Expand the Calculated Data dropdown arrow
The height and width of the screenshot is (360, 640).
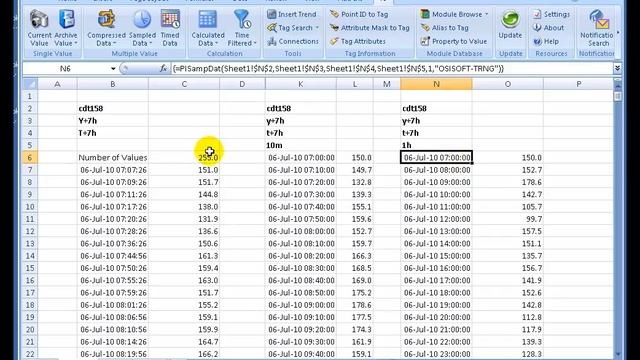pos(216,43)
